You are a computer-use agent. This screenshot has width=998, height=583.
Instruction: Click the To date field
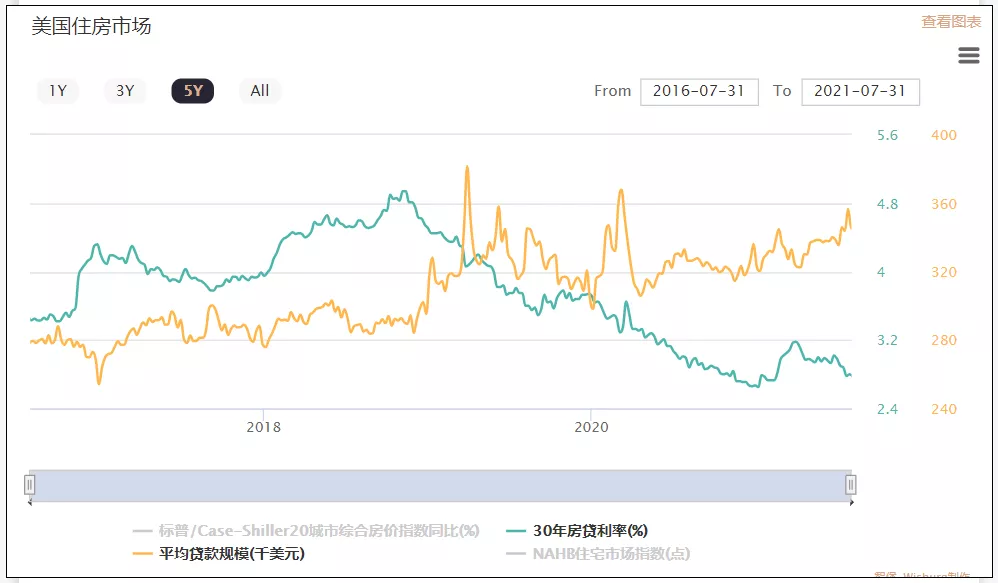point(860,91)
